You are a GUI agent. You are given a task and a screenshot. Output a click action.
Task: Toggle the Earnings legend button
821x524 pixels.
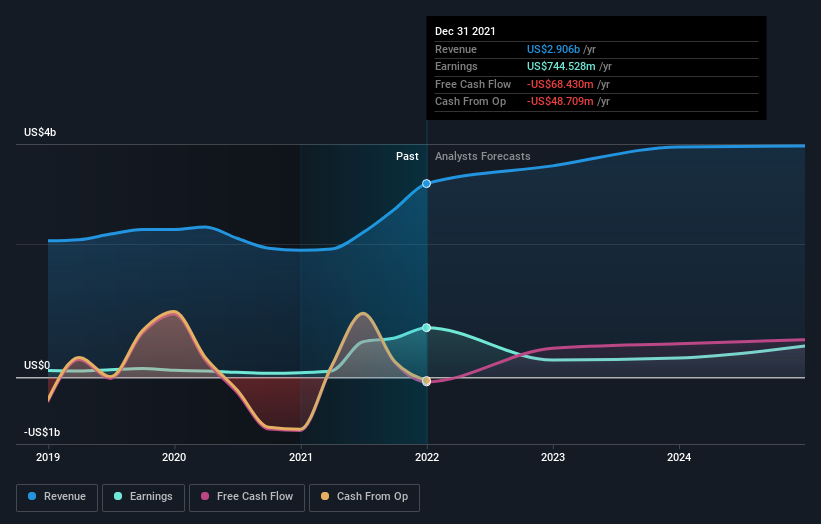pos(143,497)
